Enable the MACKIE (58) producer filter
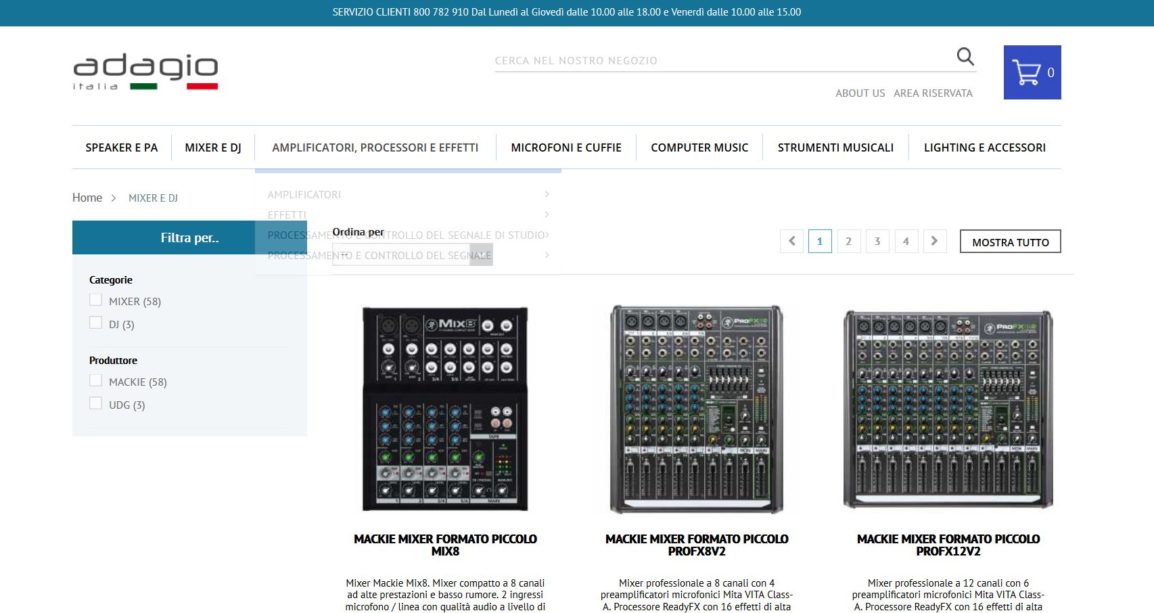1154x613 pixels. pyautogui.click(x=96, y=381)
